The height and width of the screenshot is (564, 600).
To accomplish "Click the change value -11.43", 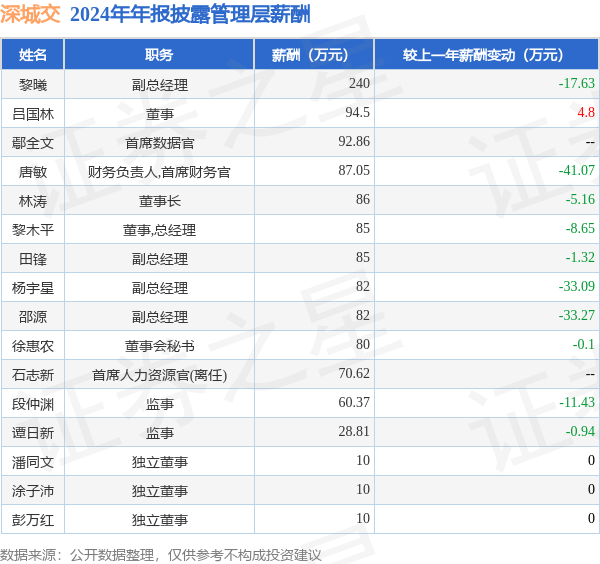I will (577, 403).
